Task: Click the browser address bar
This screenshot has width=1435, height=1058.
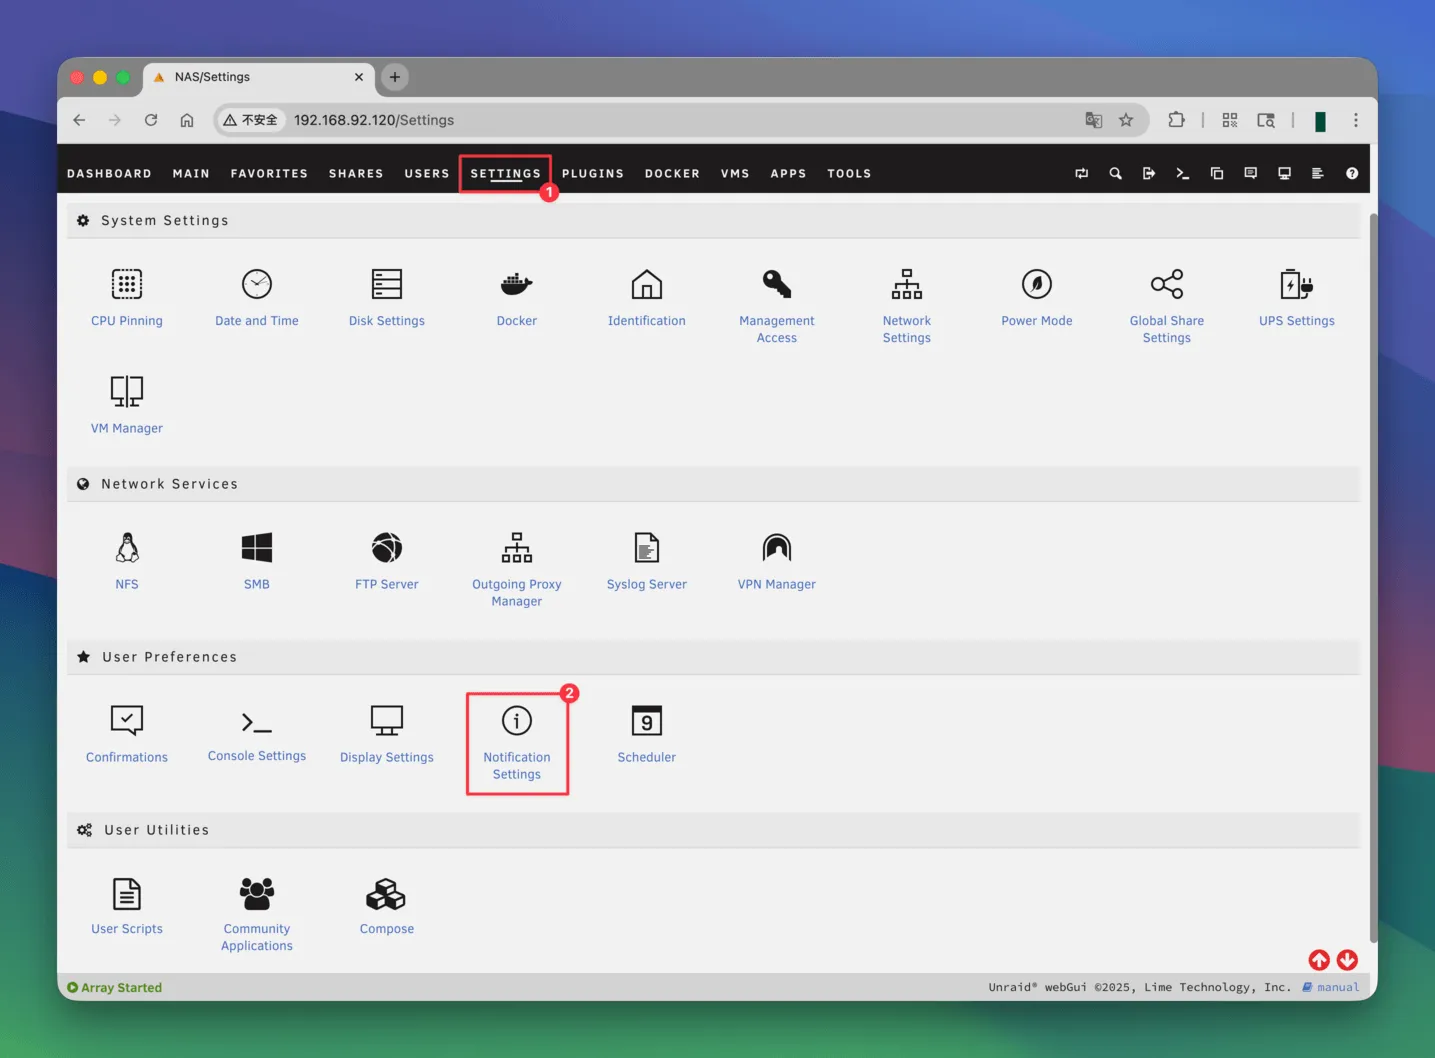Action: (x=680, y=120)
